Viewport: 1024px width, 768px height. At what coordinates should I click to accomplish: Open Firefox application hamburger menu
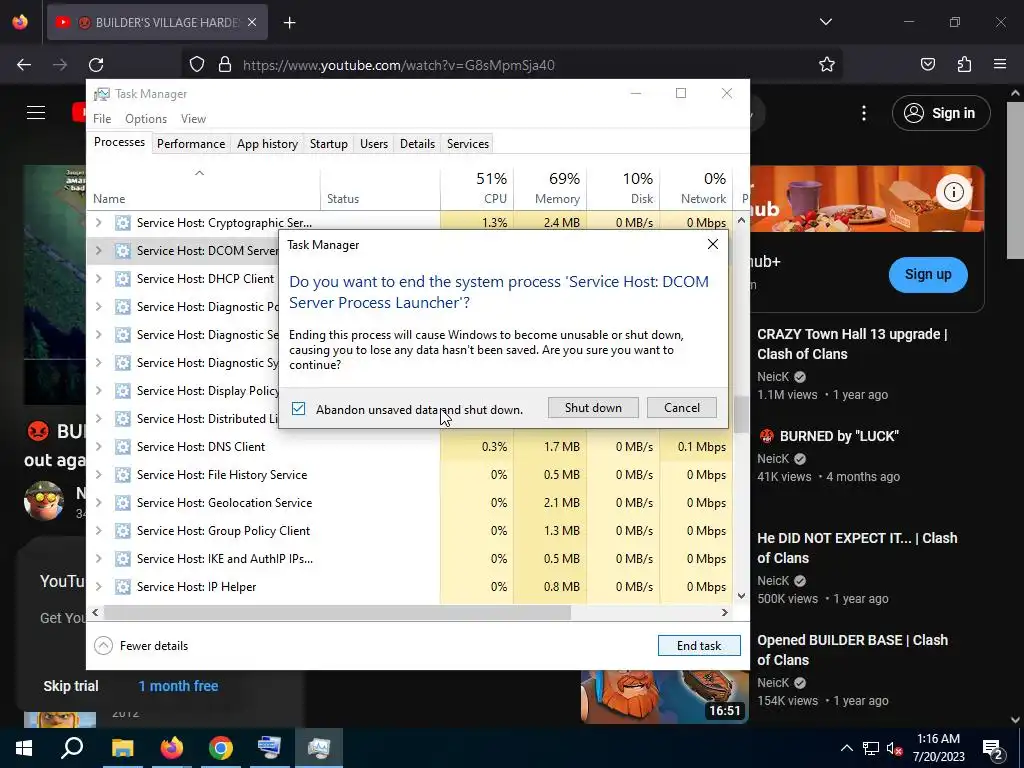1000,64
